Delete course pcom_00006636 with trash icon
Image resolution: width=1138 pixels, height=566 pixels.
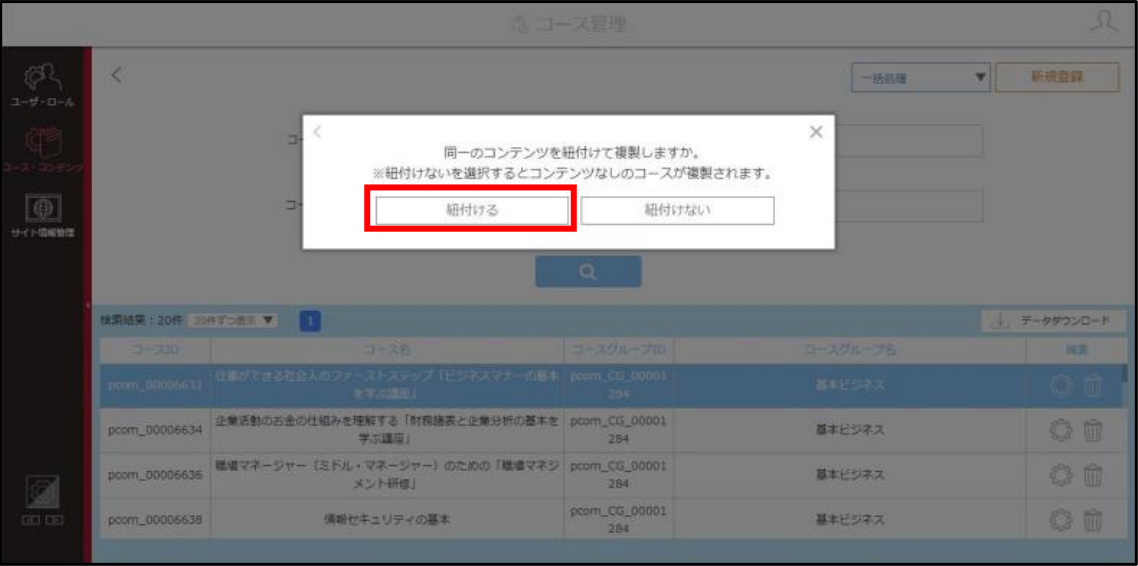tap(1093, 476)
